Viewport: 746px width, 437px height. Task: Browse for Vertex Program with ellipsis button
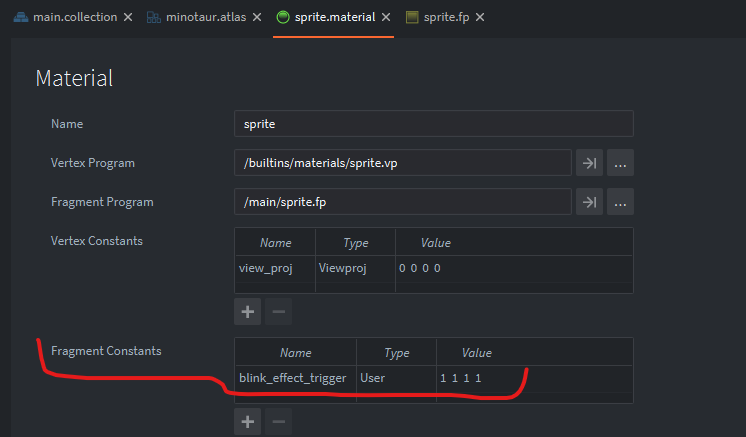(x=620, y=163)
